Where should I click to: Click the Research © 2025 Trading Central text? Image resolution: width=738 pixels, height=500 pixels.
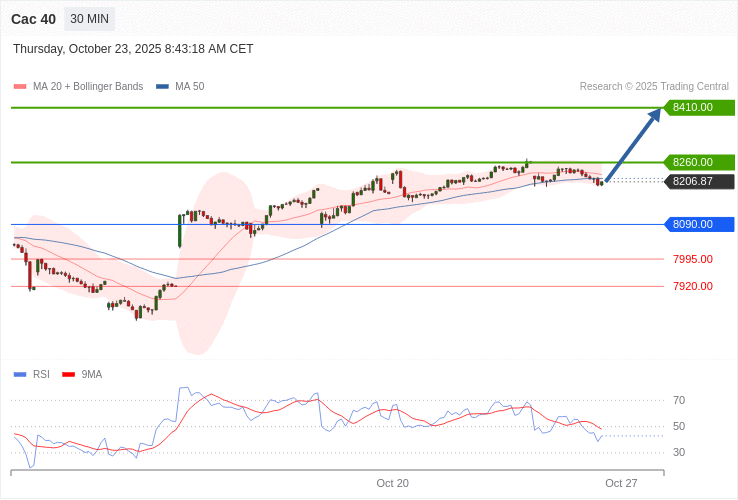tap(654, 86)
